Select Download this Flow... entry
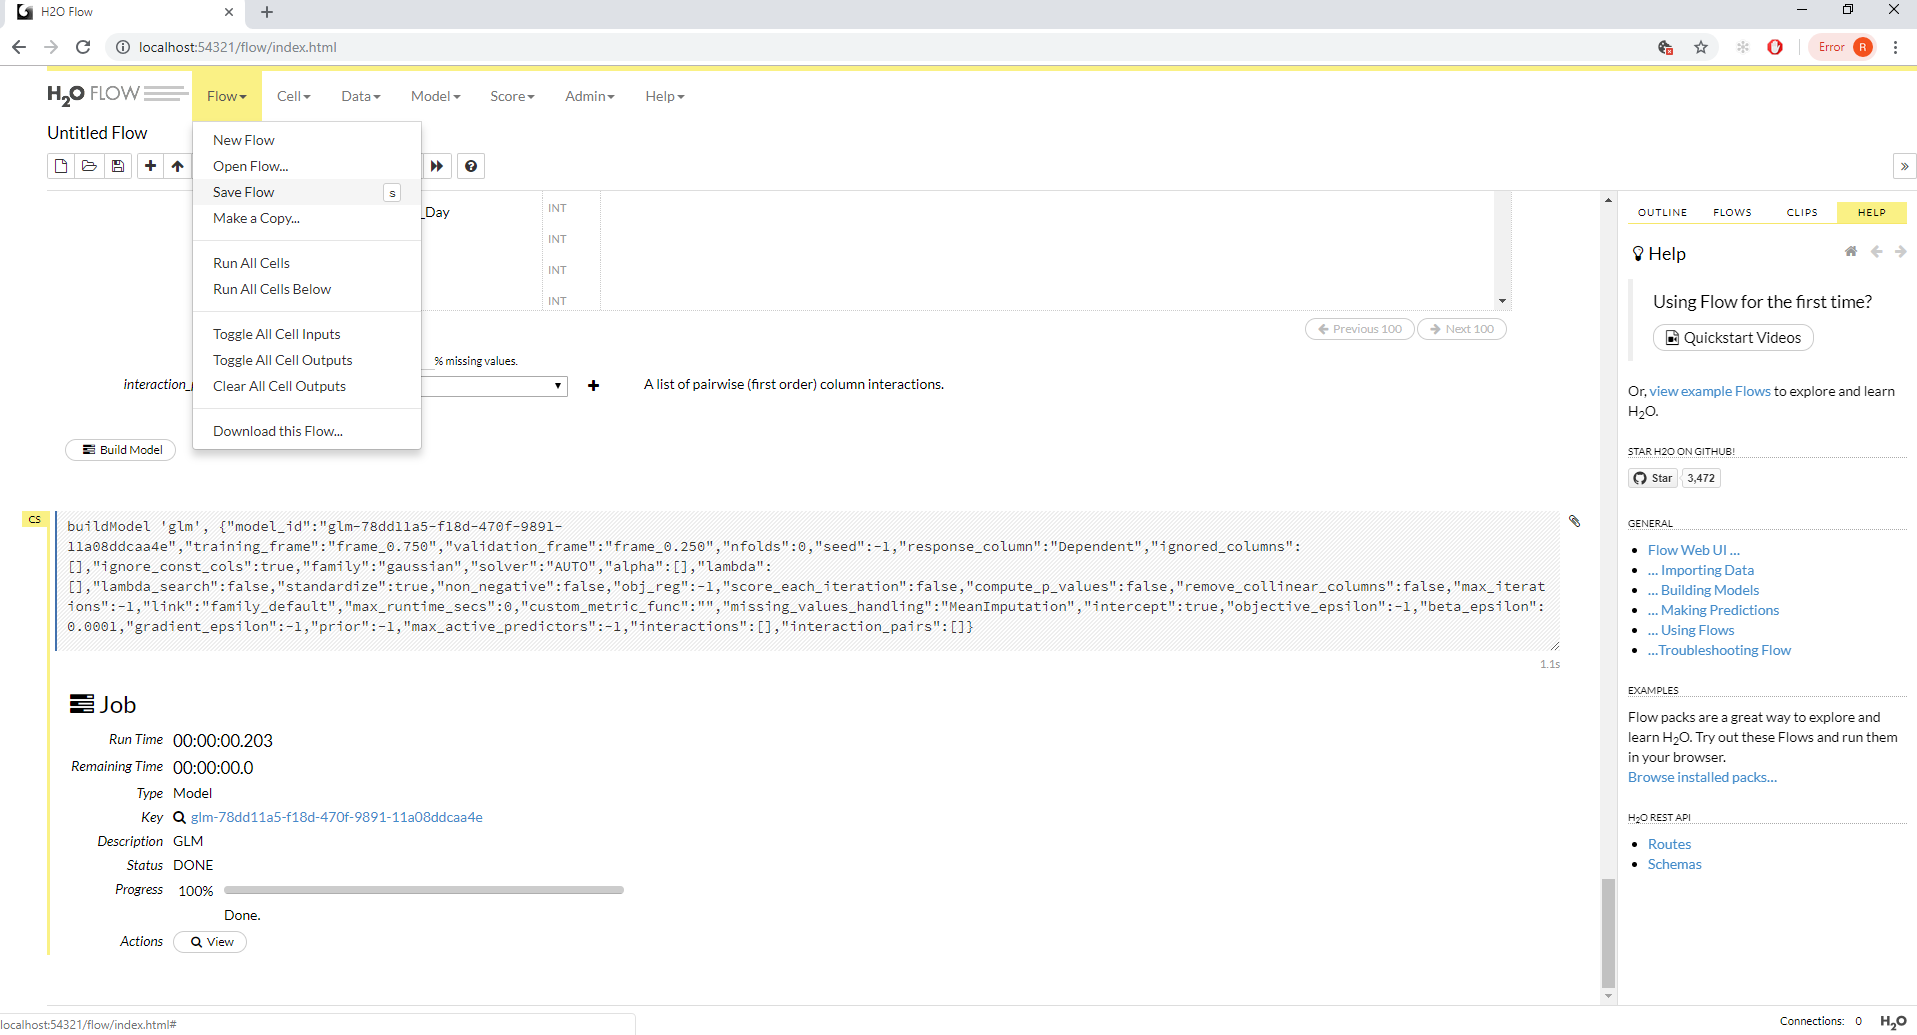This screenshot has width=1917, height=1035. pyautogui.click(x=307, y=431)
